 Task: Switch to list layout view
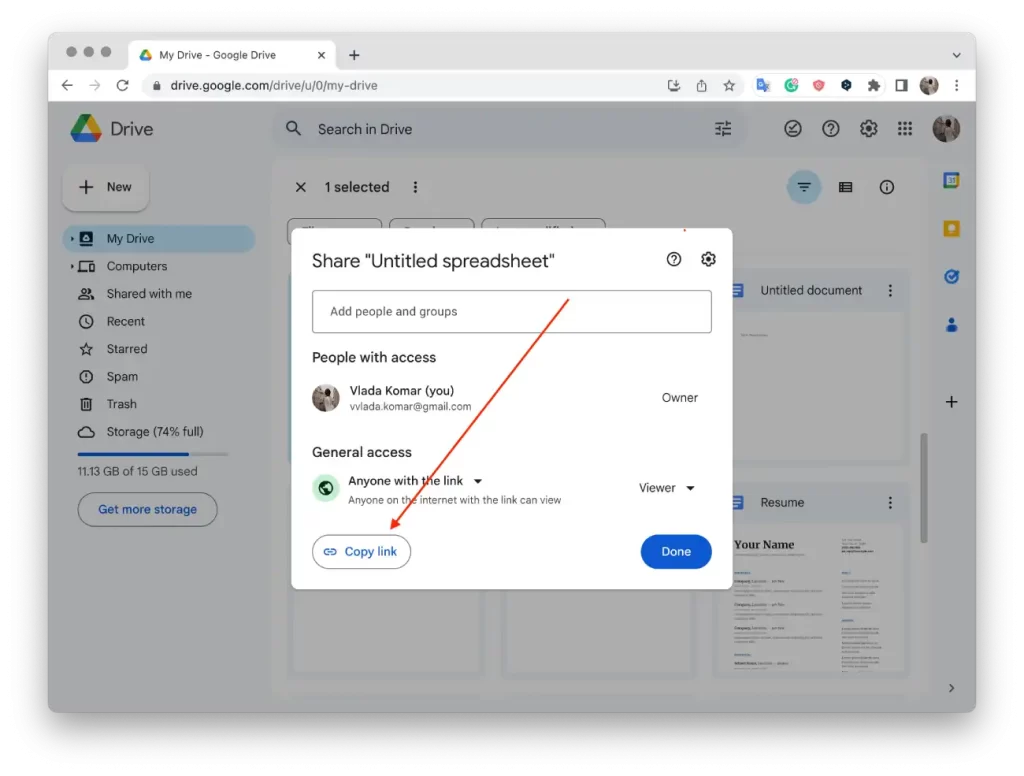tap(846, 187)
